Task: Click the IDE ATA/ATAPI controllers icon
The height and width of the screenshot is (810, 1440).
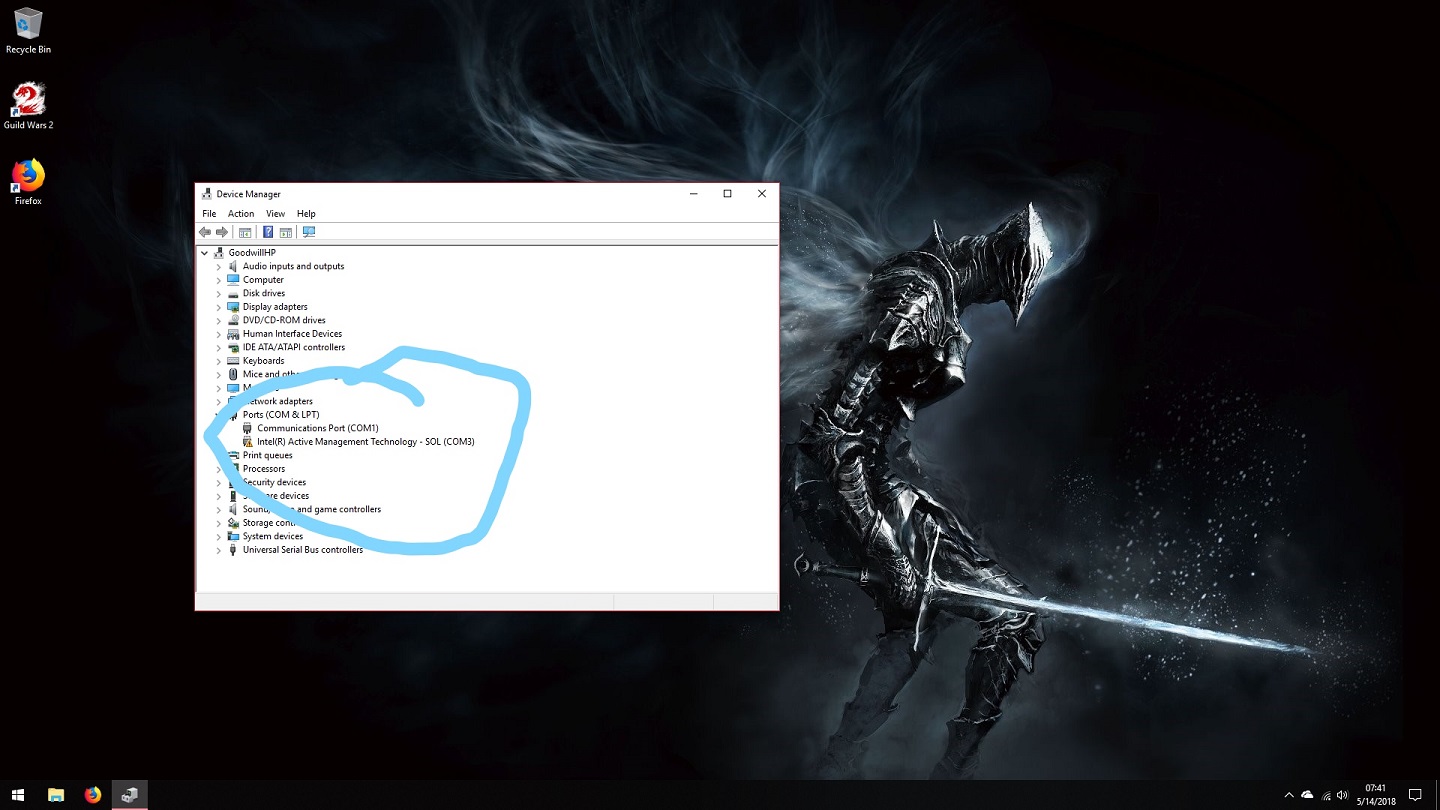Action: click(233, 347)
